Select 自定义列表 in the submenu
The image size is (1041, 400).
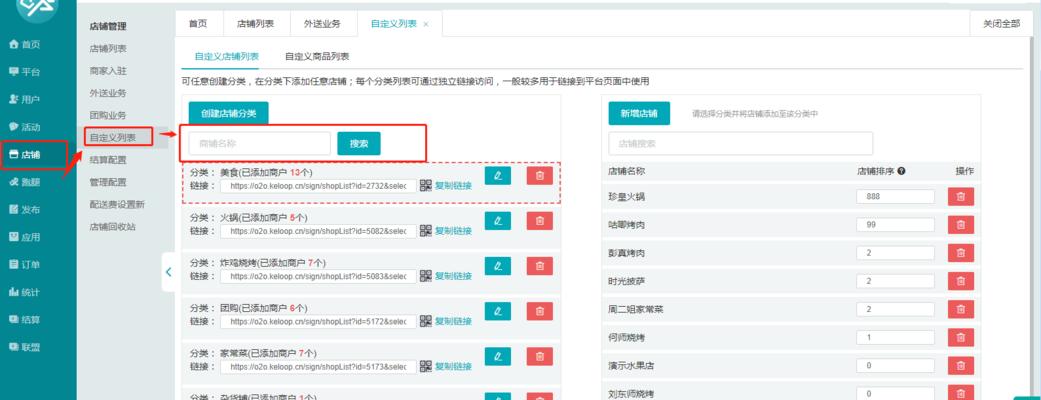113,138
